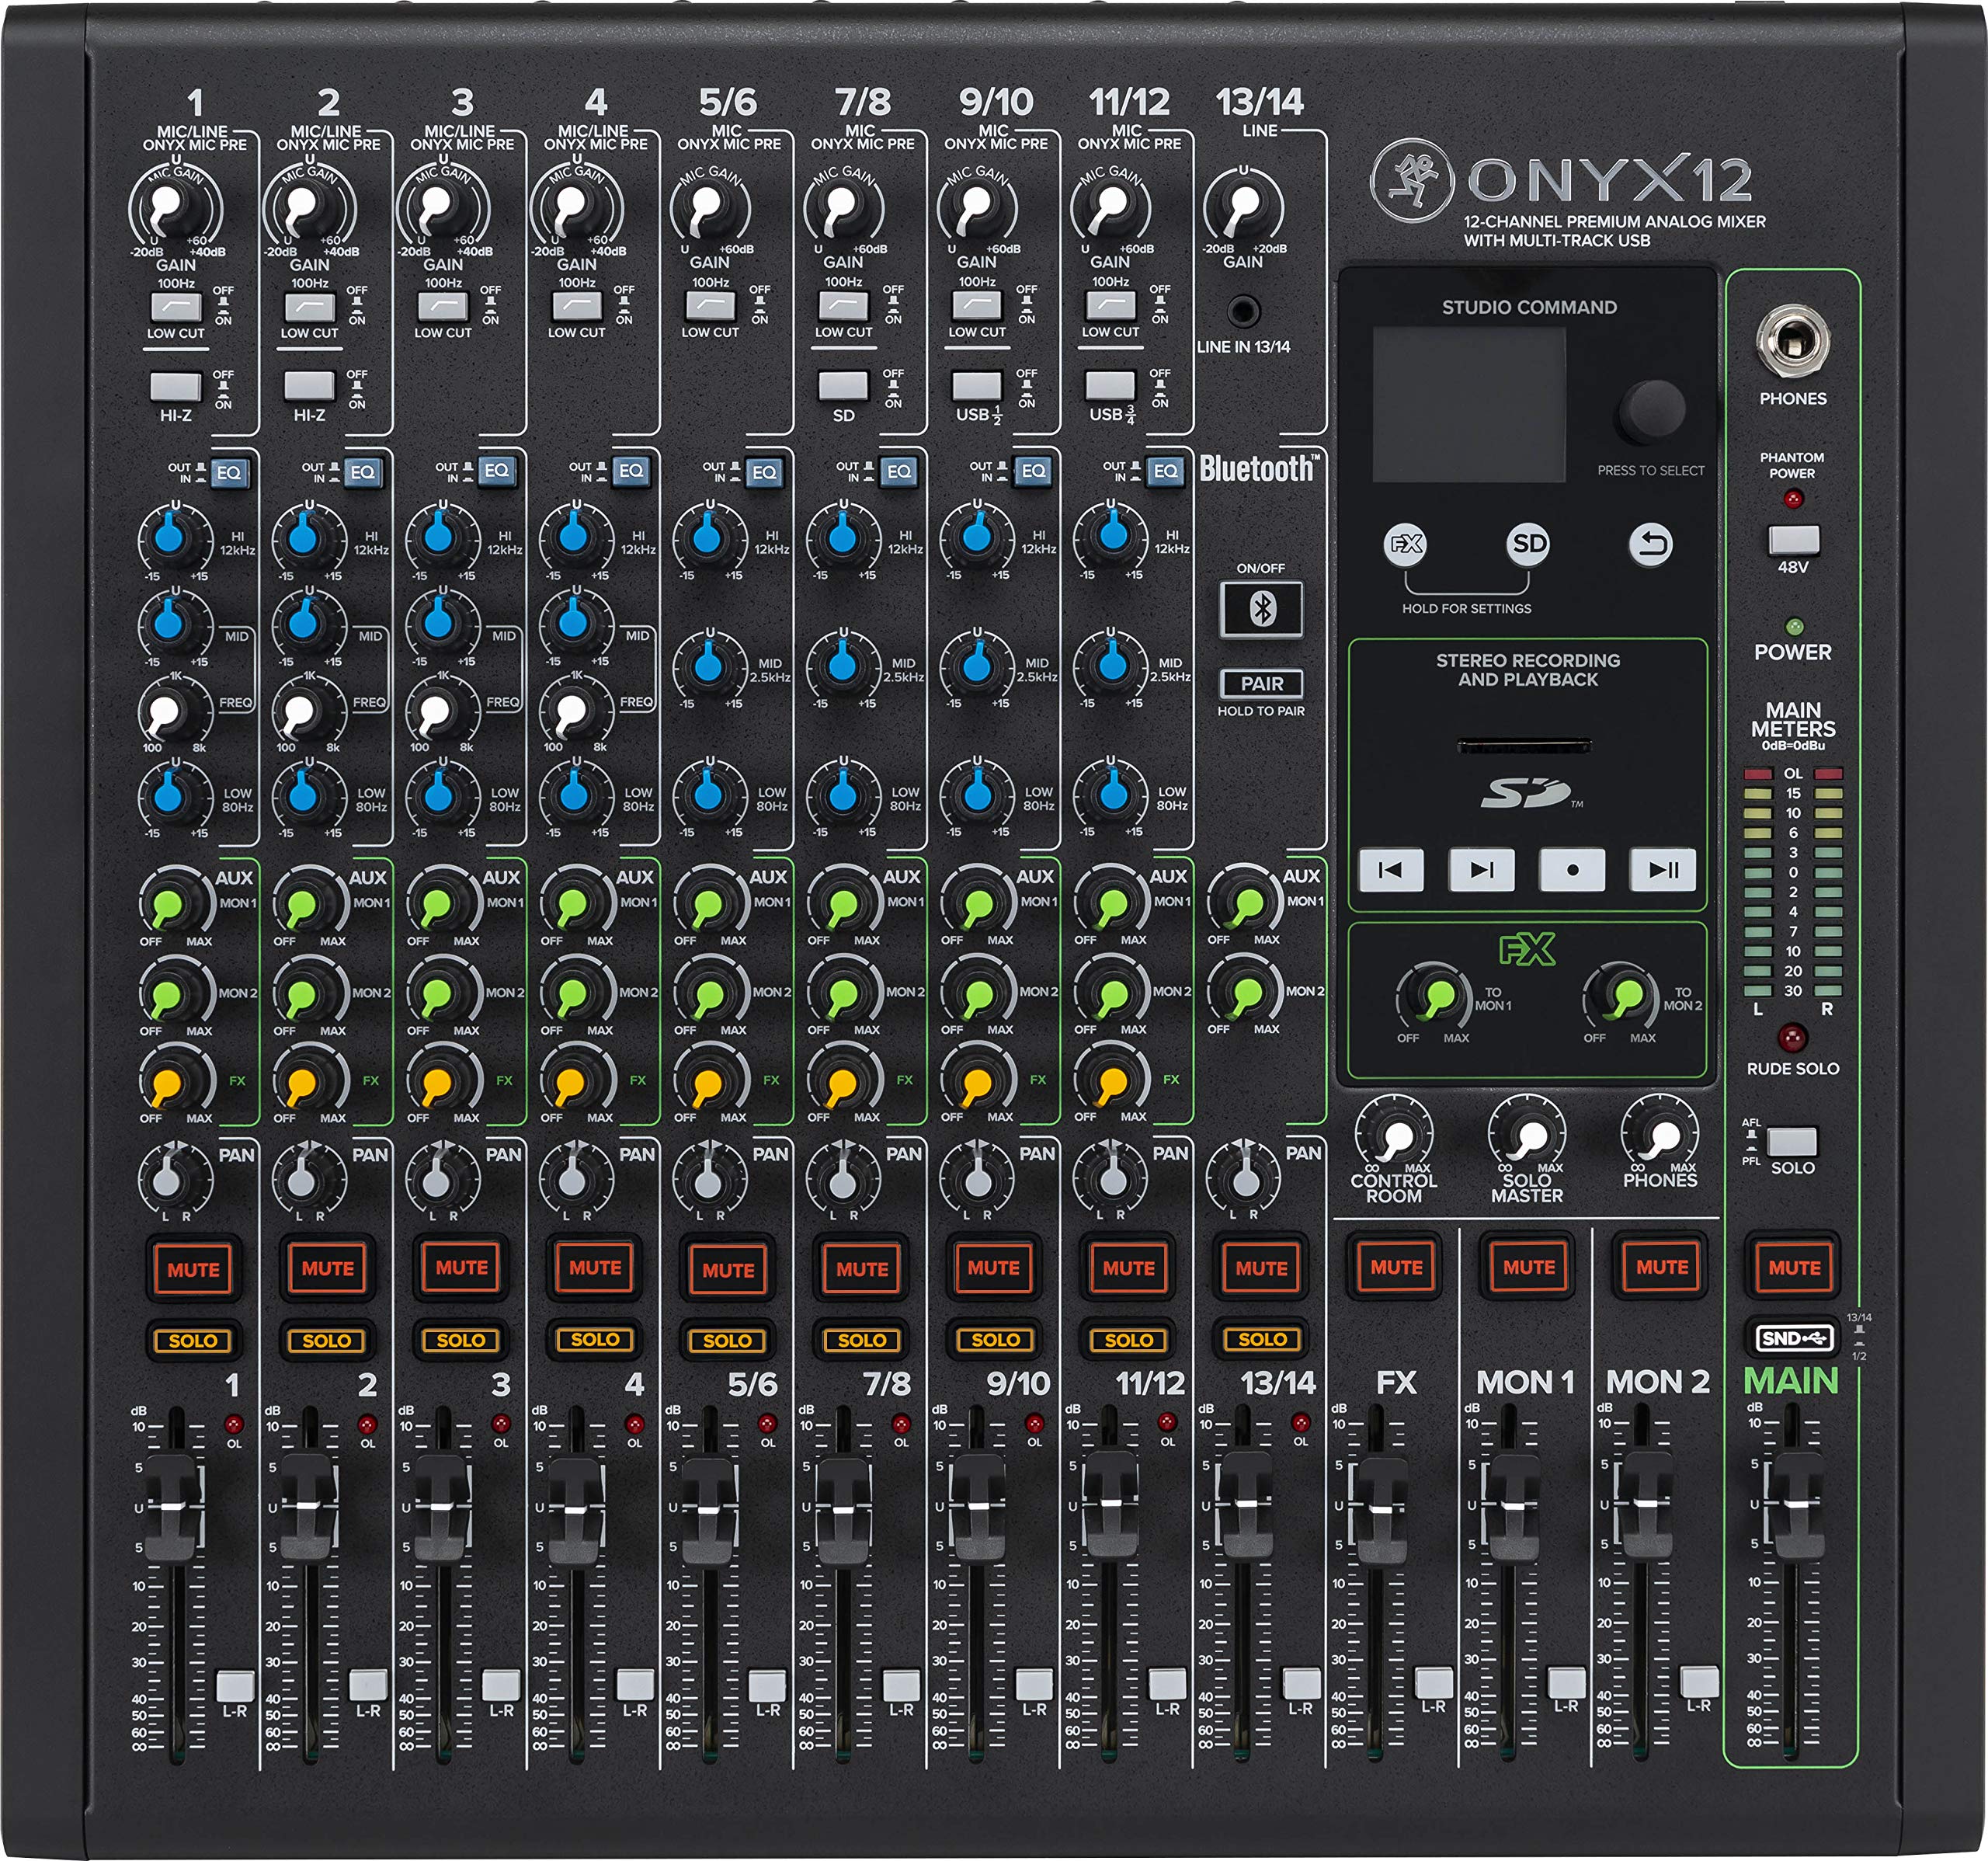The width and height of the screenshot is (1988, 1861).
Task: Hold the PAIR button for Bluetooth pairing
Action: point(1263,685)
